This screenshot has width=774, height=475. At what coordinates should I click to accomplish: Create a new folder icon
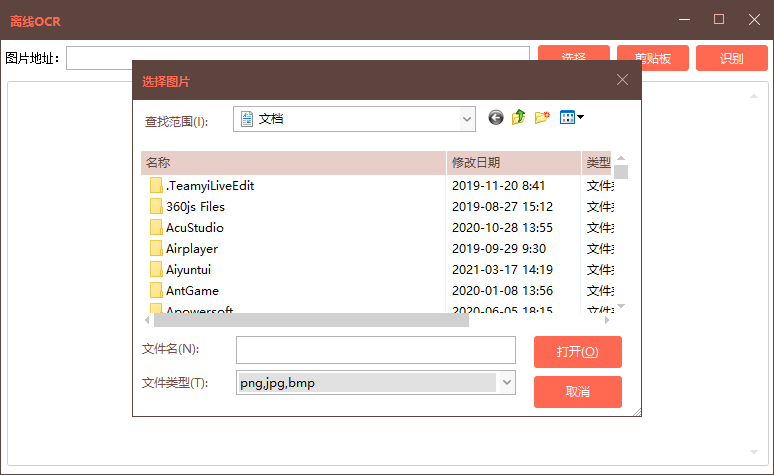[542, 118]
